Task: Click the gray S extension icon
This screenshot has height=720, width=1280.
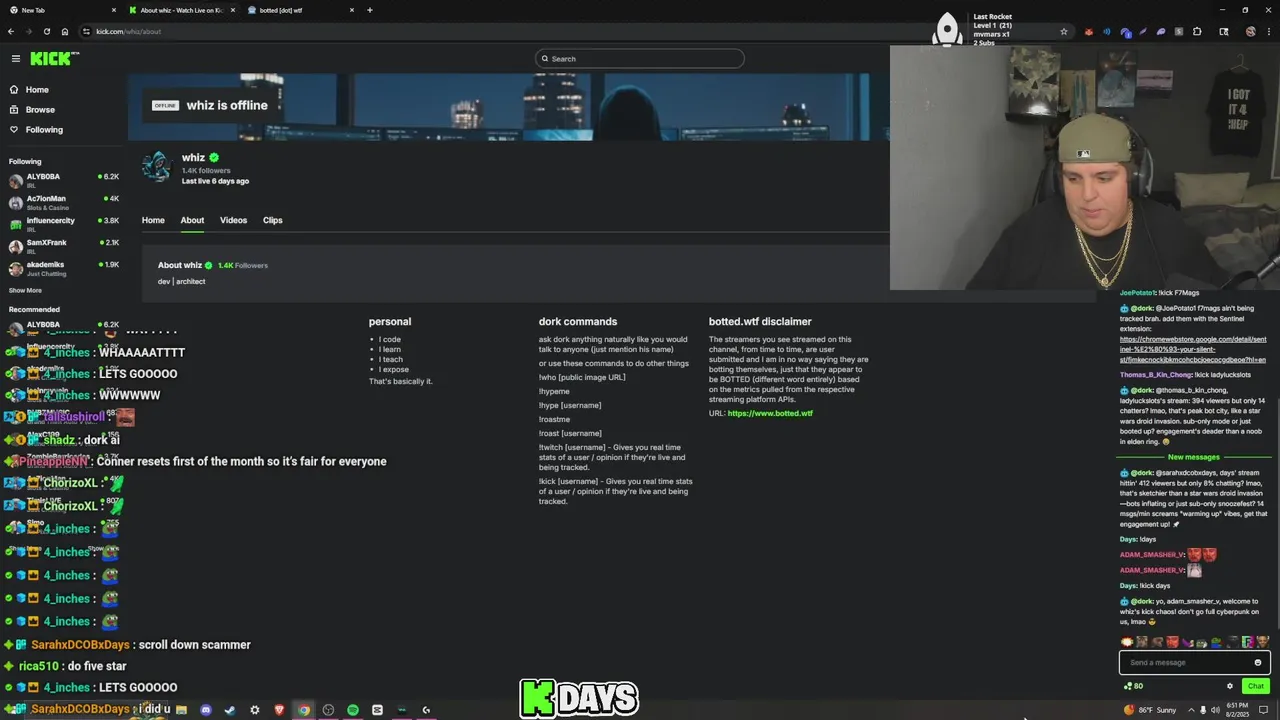Action: pyautogui.click(x=1179, y=32)
